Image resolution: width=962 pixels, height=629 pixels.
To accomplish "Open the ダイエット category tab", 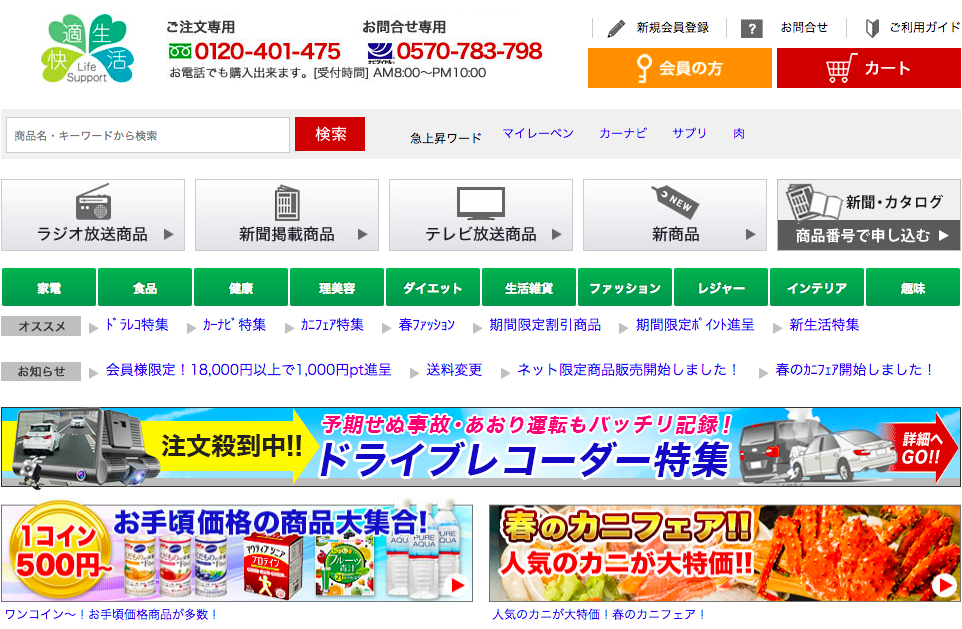I will pos(433,287).
